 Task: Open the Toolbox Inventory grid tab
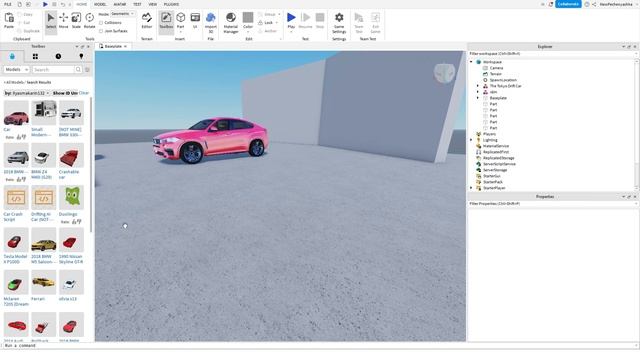point(35,56)
